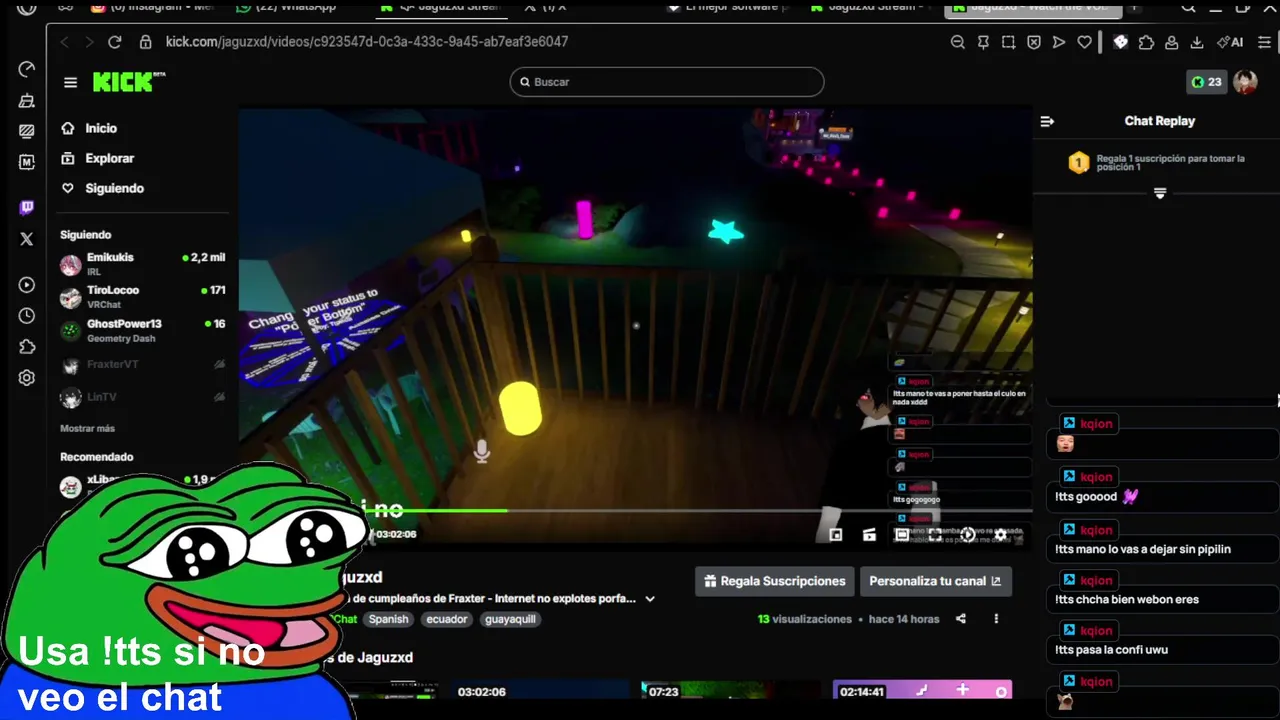Open the user avatar menu

coord(1245,82)
